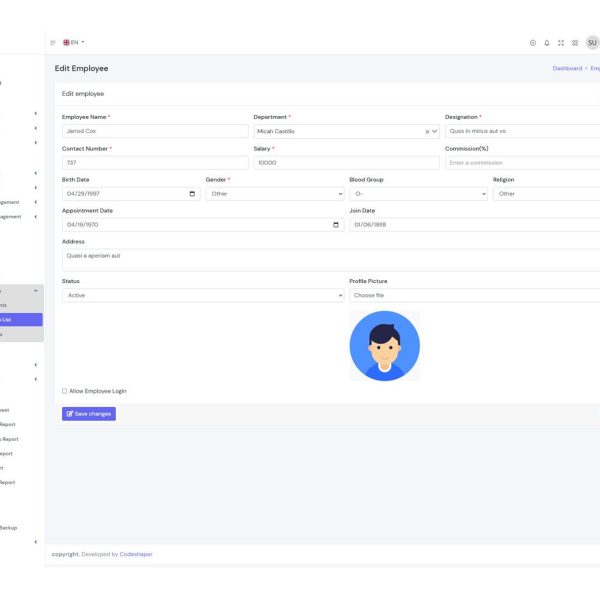Click the Employee Name input field
This screenshot has height=600, width=600.
tap(155, 131)
